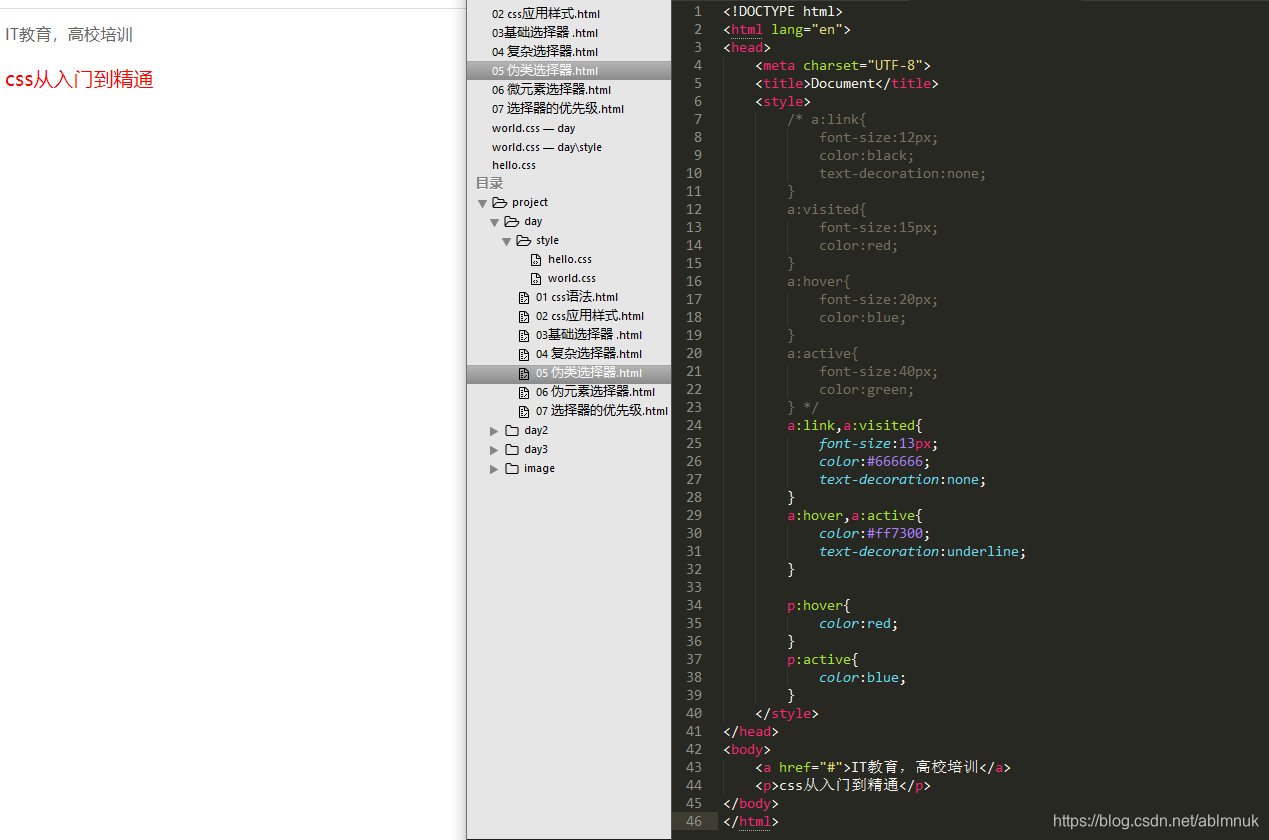
Task: Click tree file icon of 02 css应用样式.html
Action: (524, 316)
